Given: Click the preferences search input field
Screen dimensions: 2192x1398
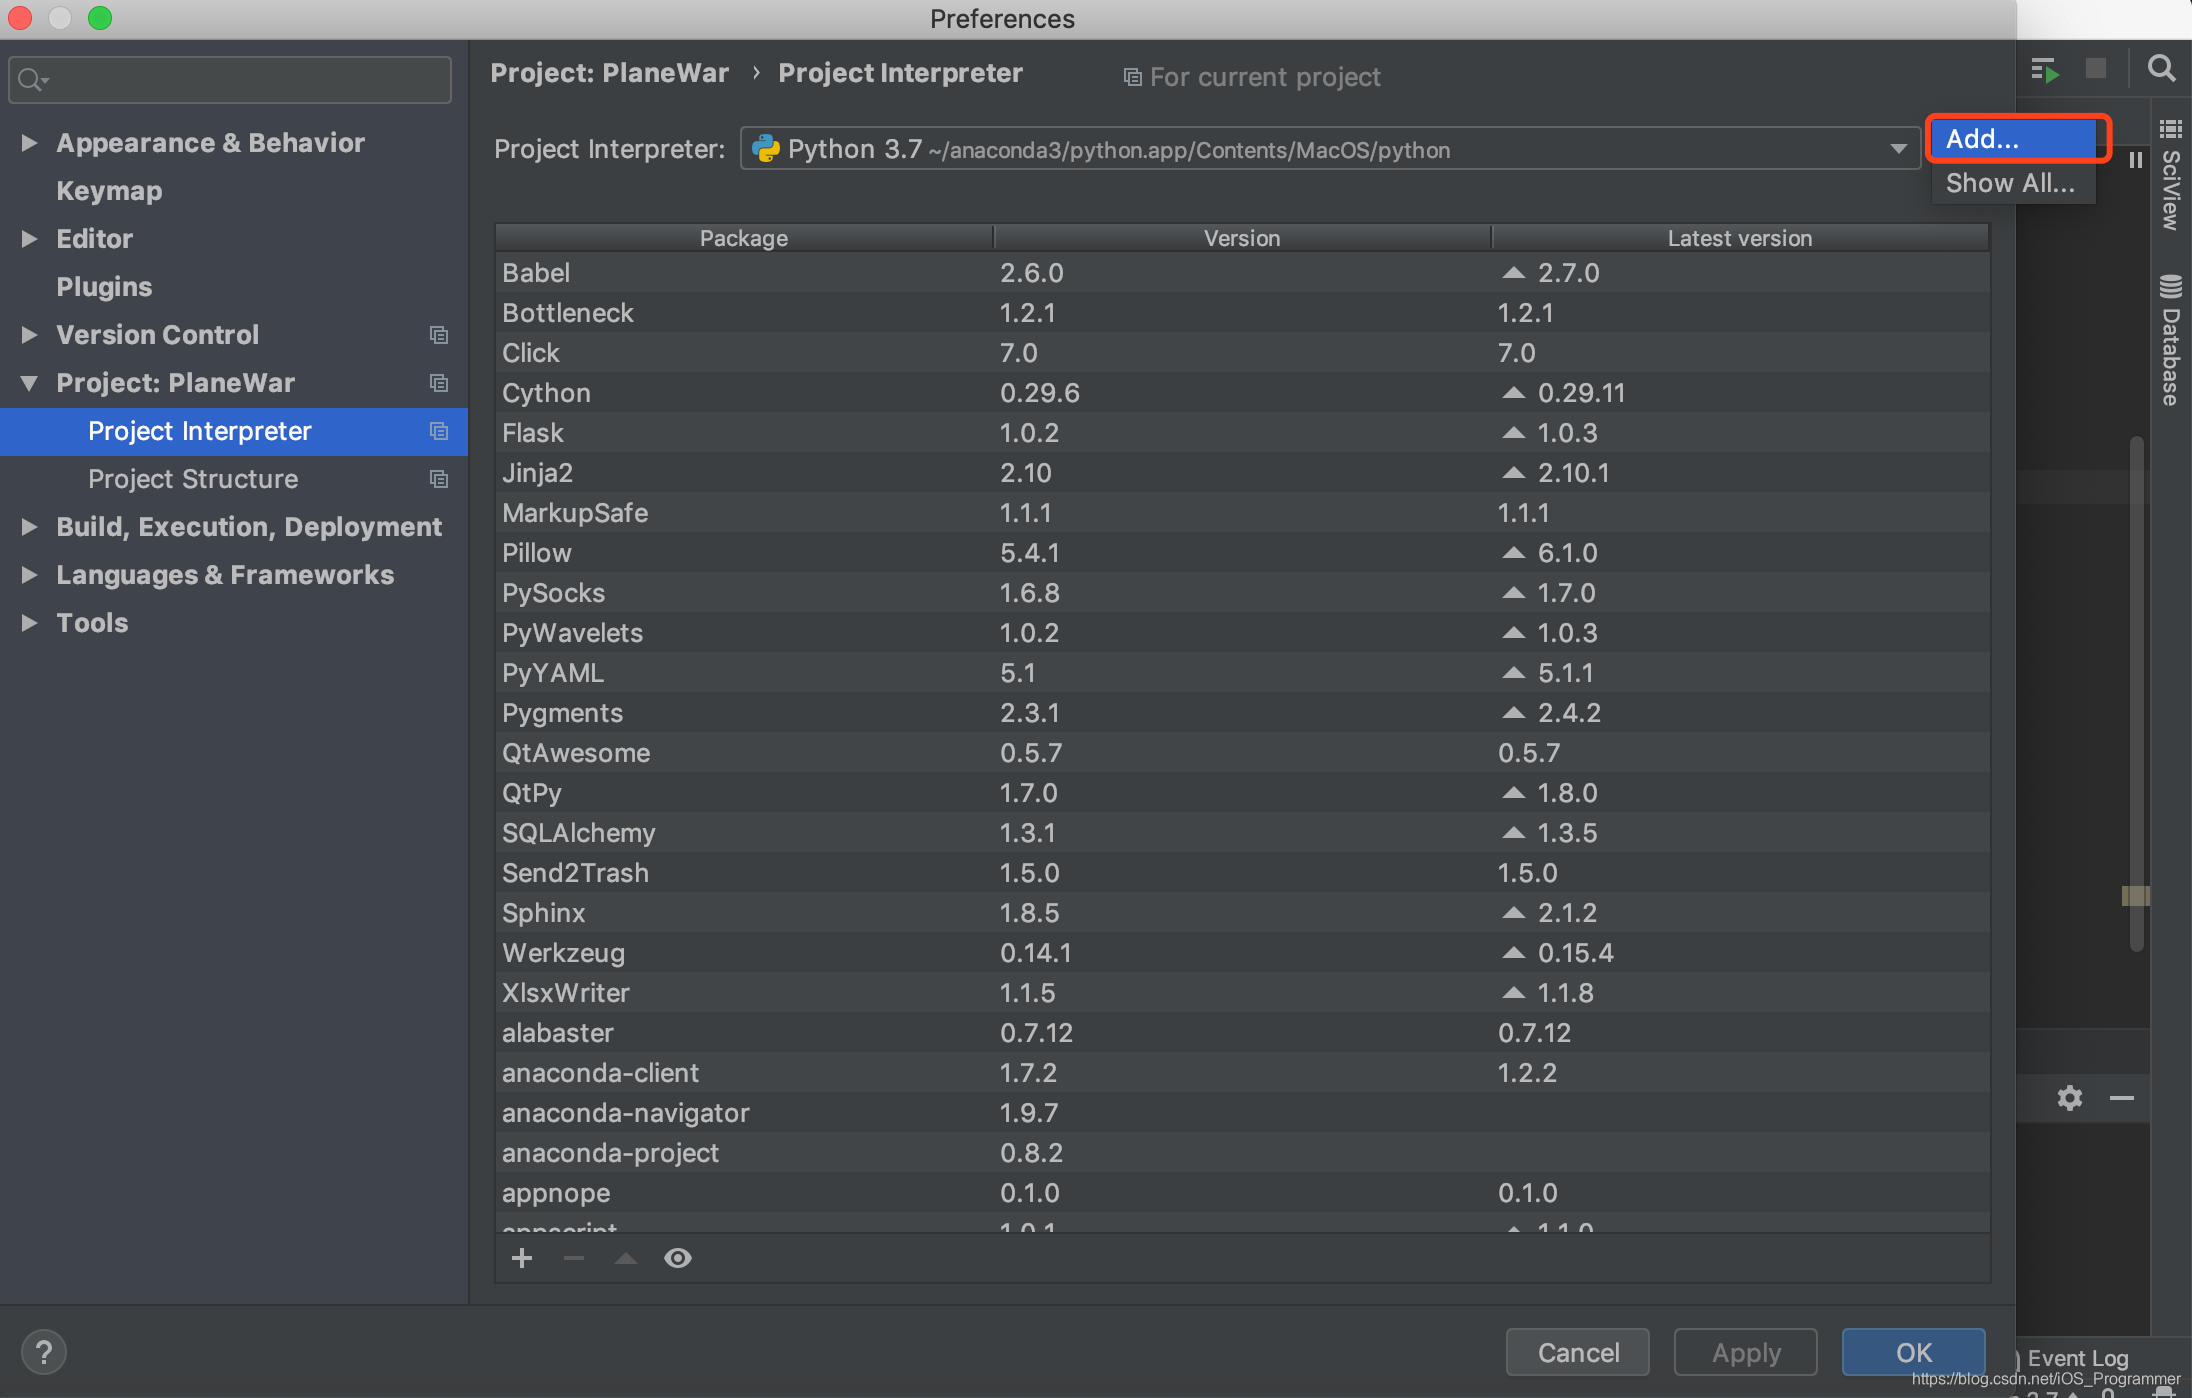Looking at the screenshot, I should [230, 80].
